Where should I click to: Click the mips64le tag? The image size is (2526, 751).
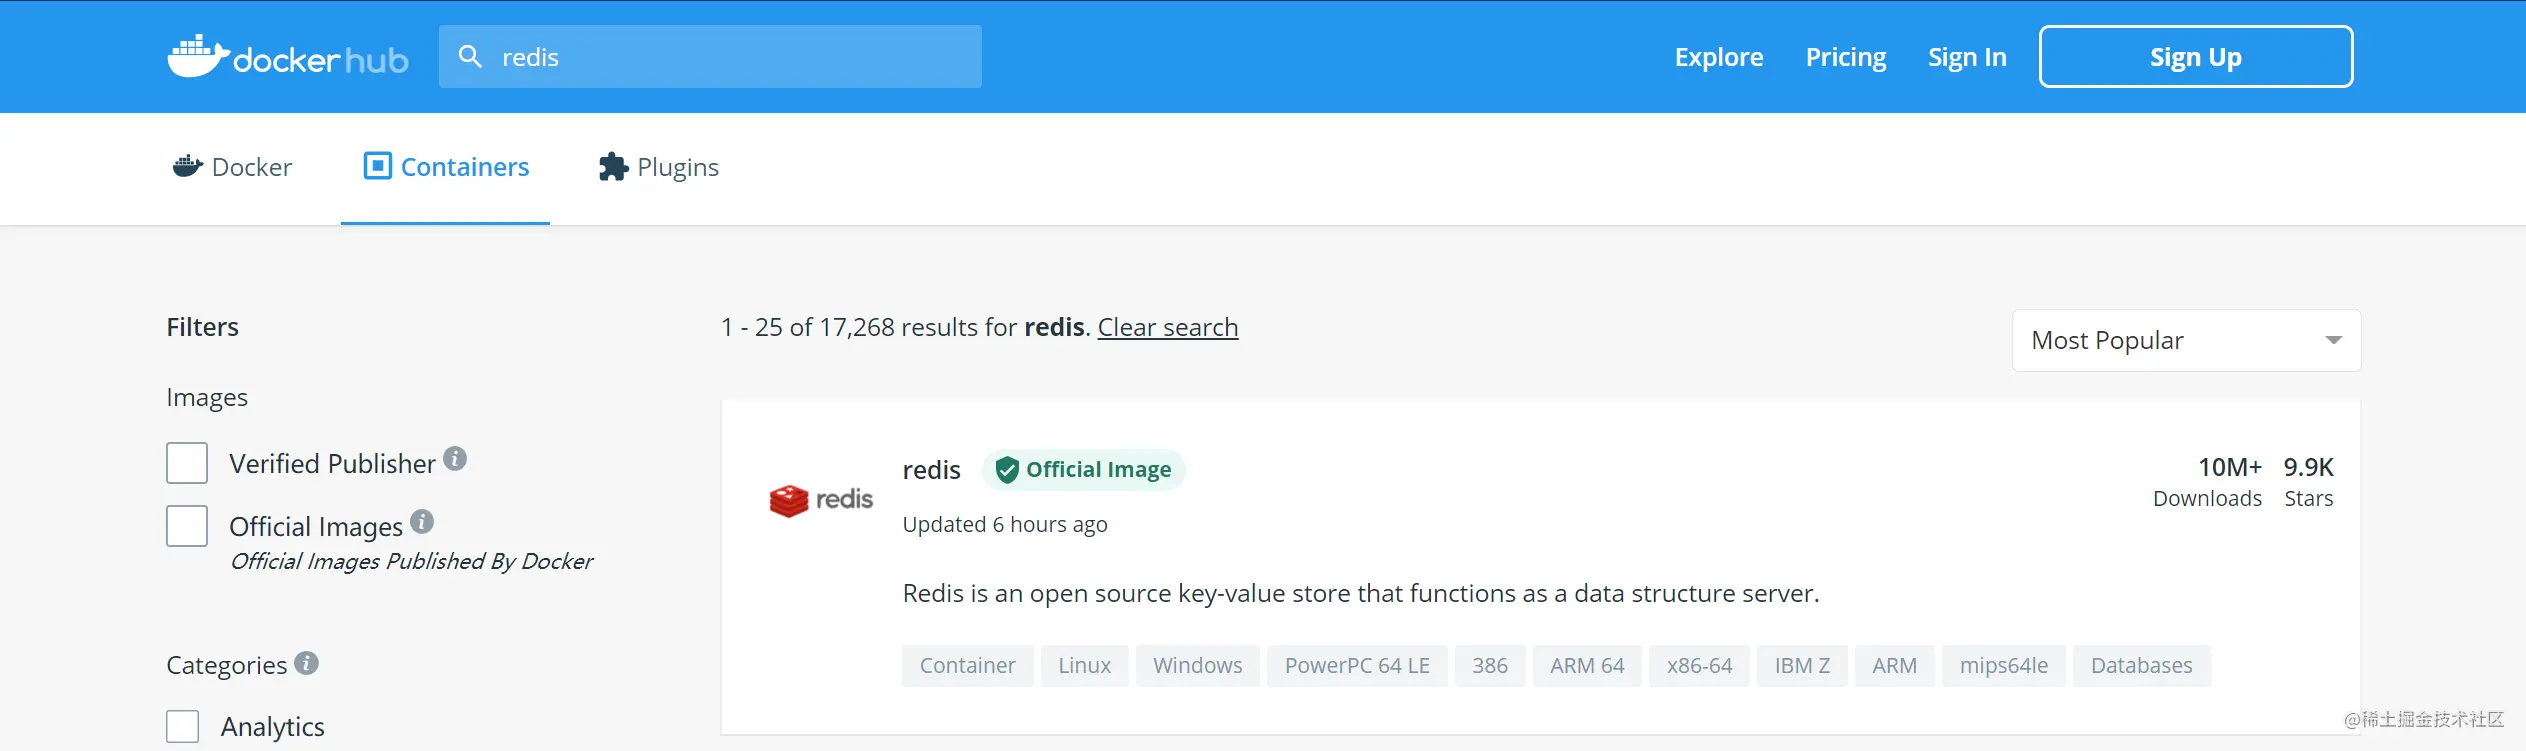point(2003,666)
